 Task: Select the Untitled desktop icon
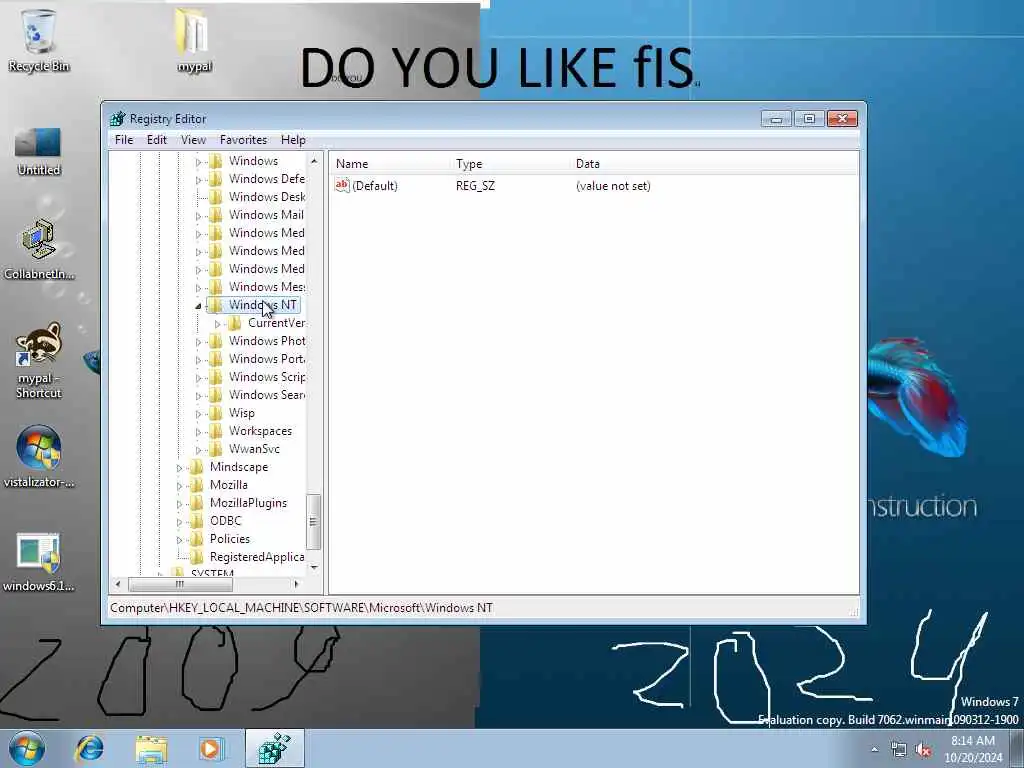click(39, 152)
